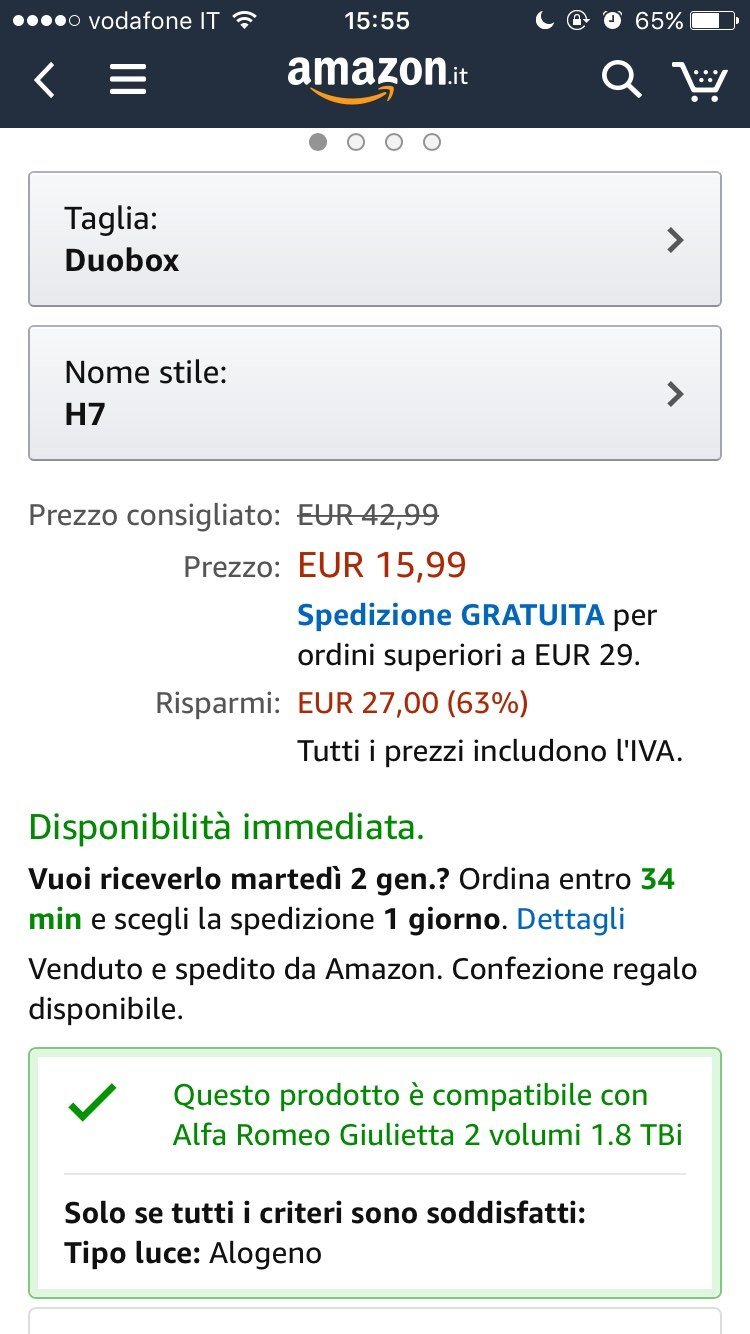The width and height of the screenshot is (750, 1334).
Task: Tap the back arrow icon
Action: (x=44, y=79)
